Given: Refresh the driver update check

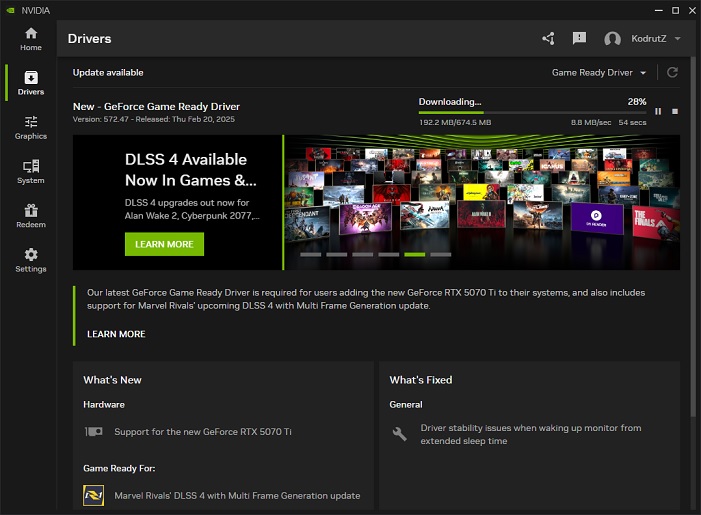Looking at the screenshot, I should (x=673, y=73).
